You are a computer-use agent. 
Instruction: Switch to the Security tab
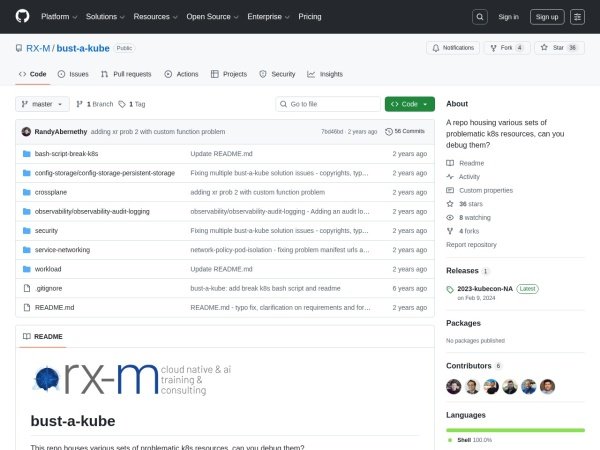[x=277, y=74]
